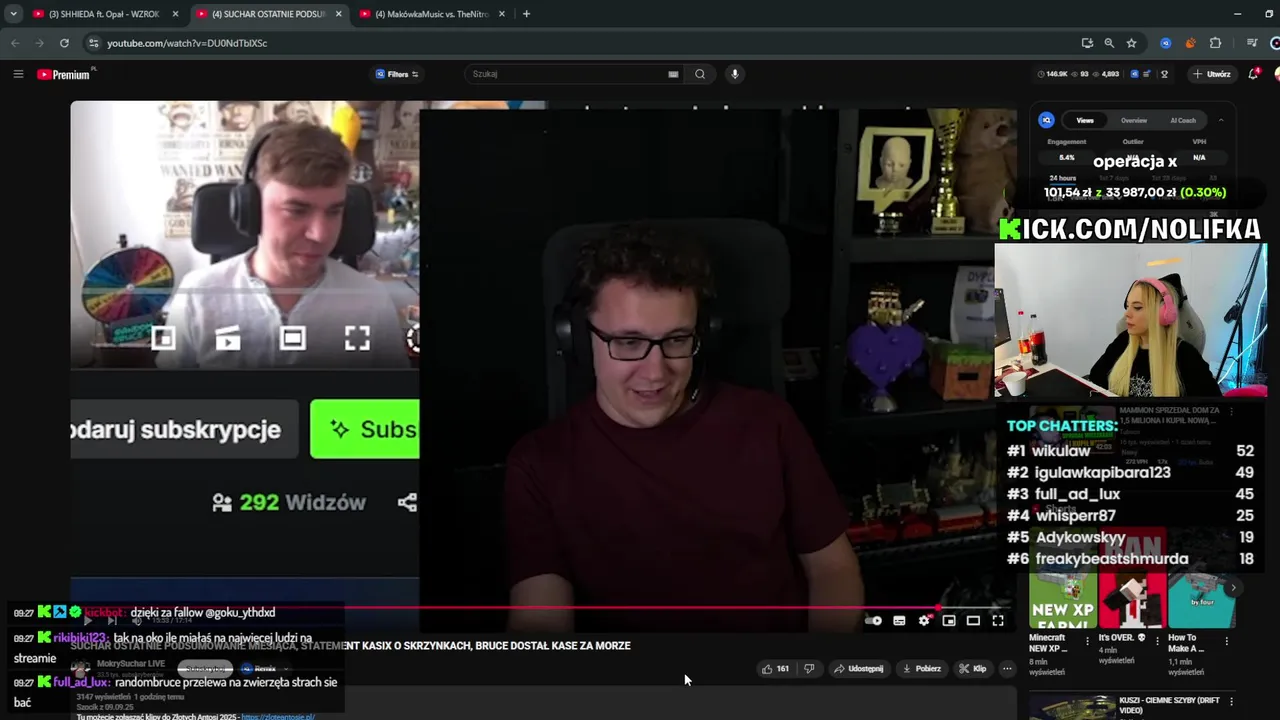Open options menu for It's OVER video
The image size is (1280, 720).
[1157, 640]
